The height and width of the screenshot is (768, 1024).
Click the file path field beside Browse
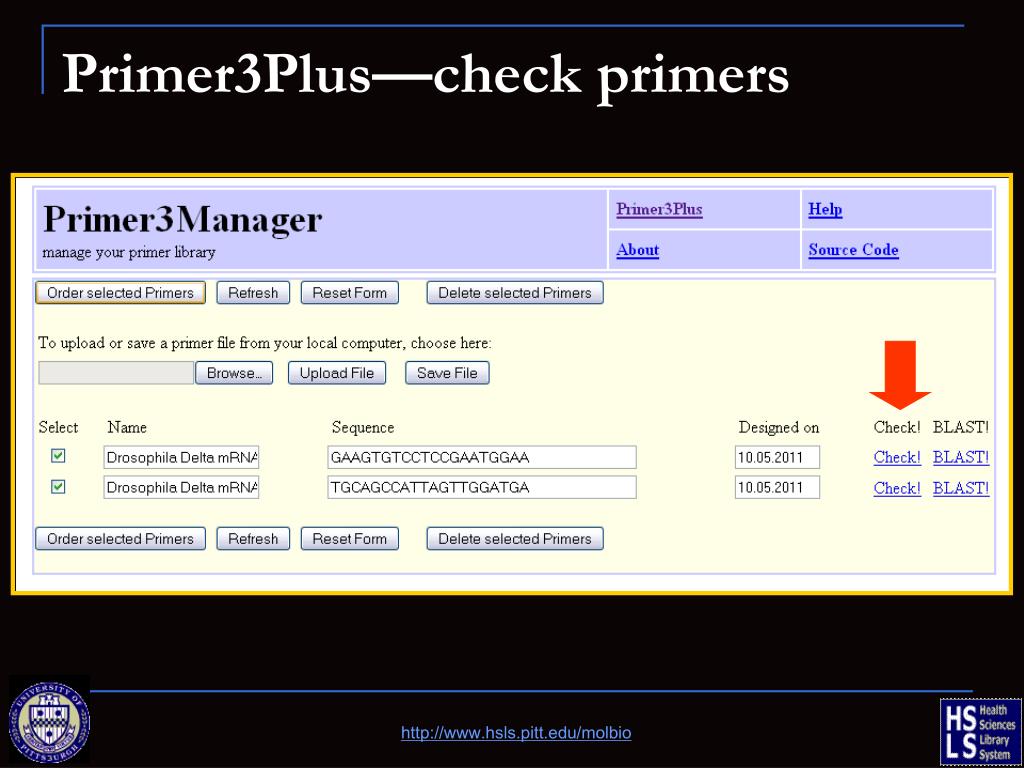[x=116, y=373]
